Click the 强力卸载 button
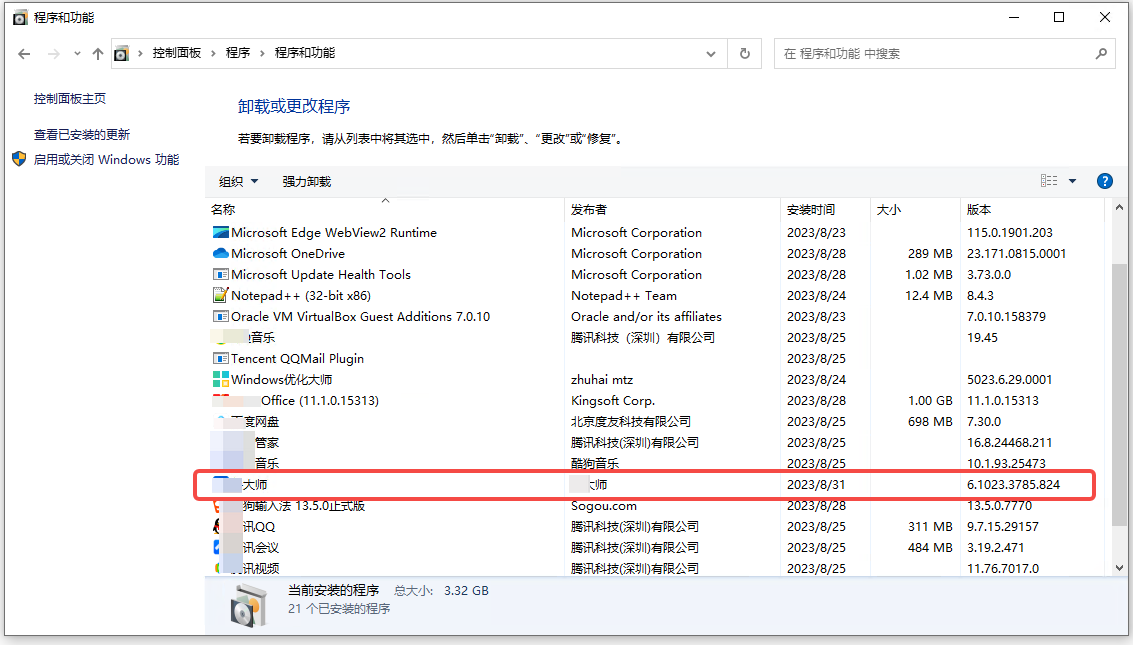 click(x=306, y=181)
